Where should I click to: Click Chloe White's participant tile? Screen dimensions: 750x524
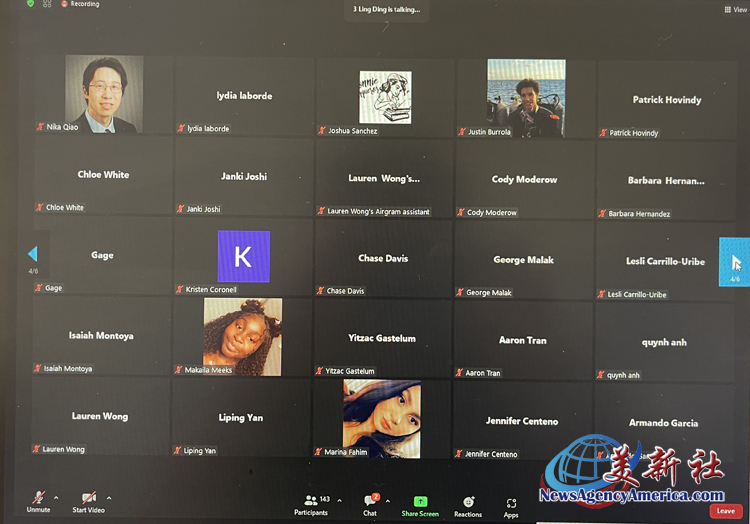click(103, 175)
